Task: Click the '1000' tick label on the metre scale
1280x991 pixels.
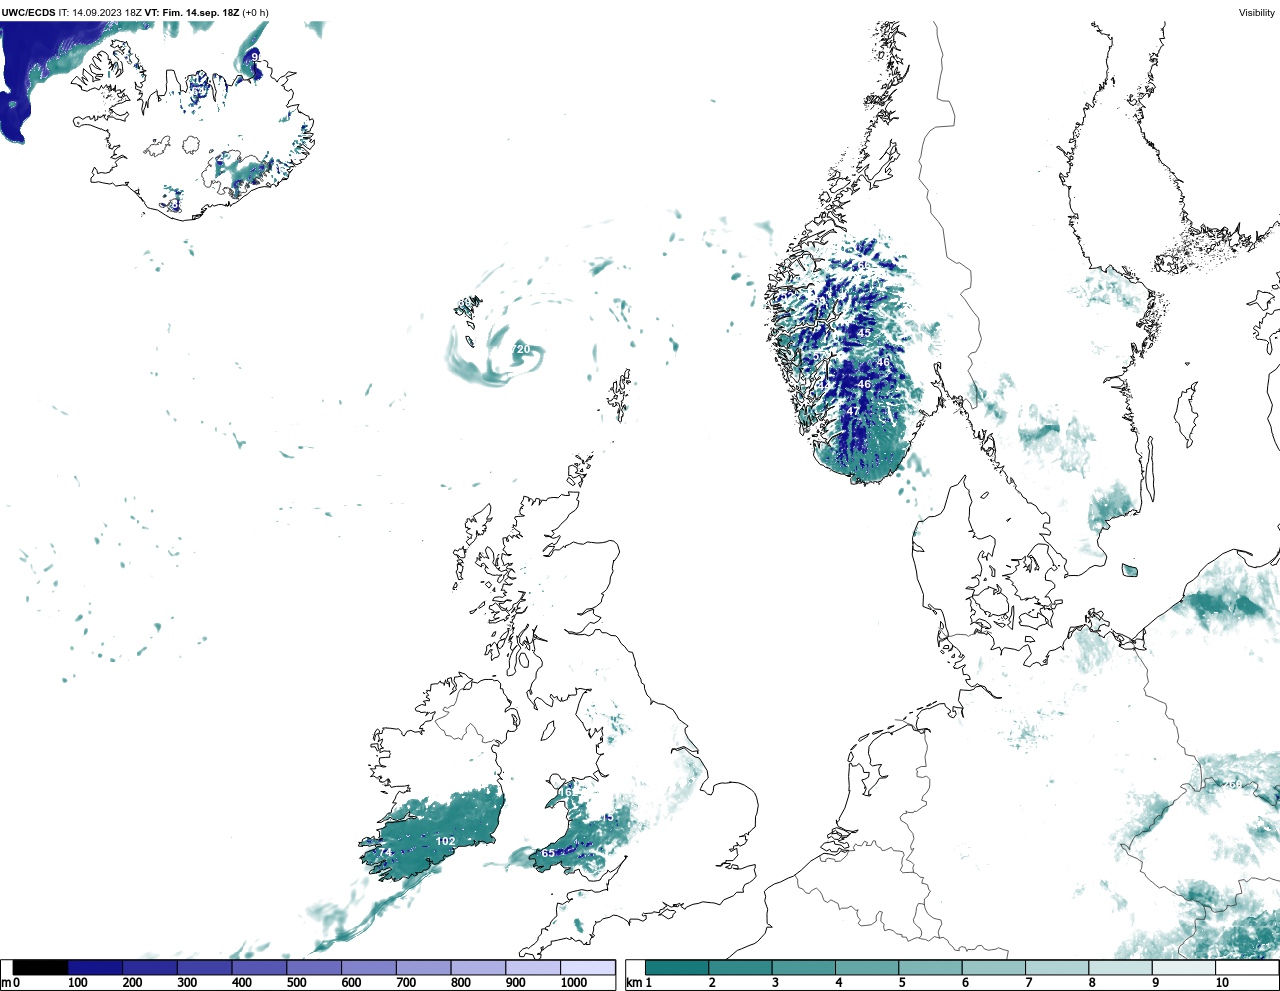Action: 574,983
